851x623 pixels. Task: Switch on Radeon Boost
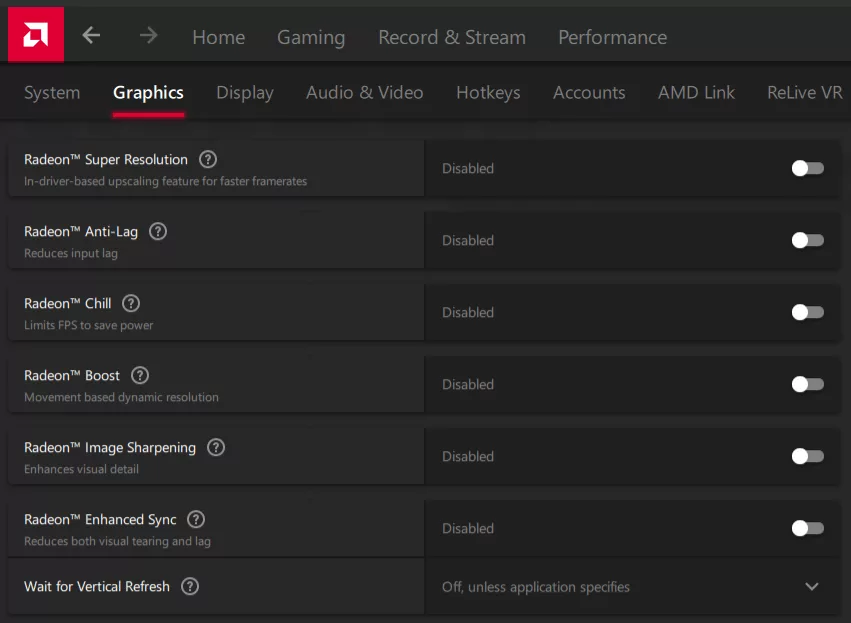click(808, 384)
